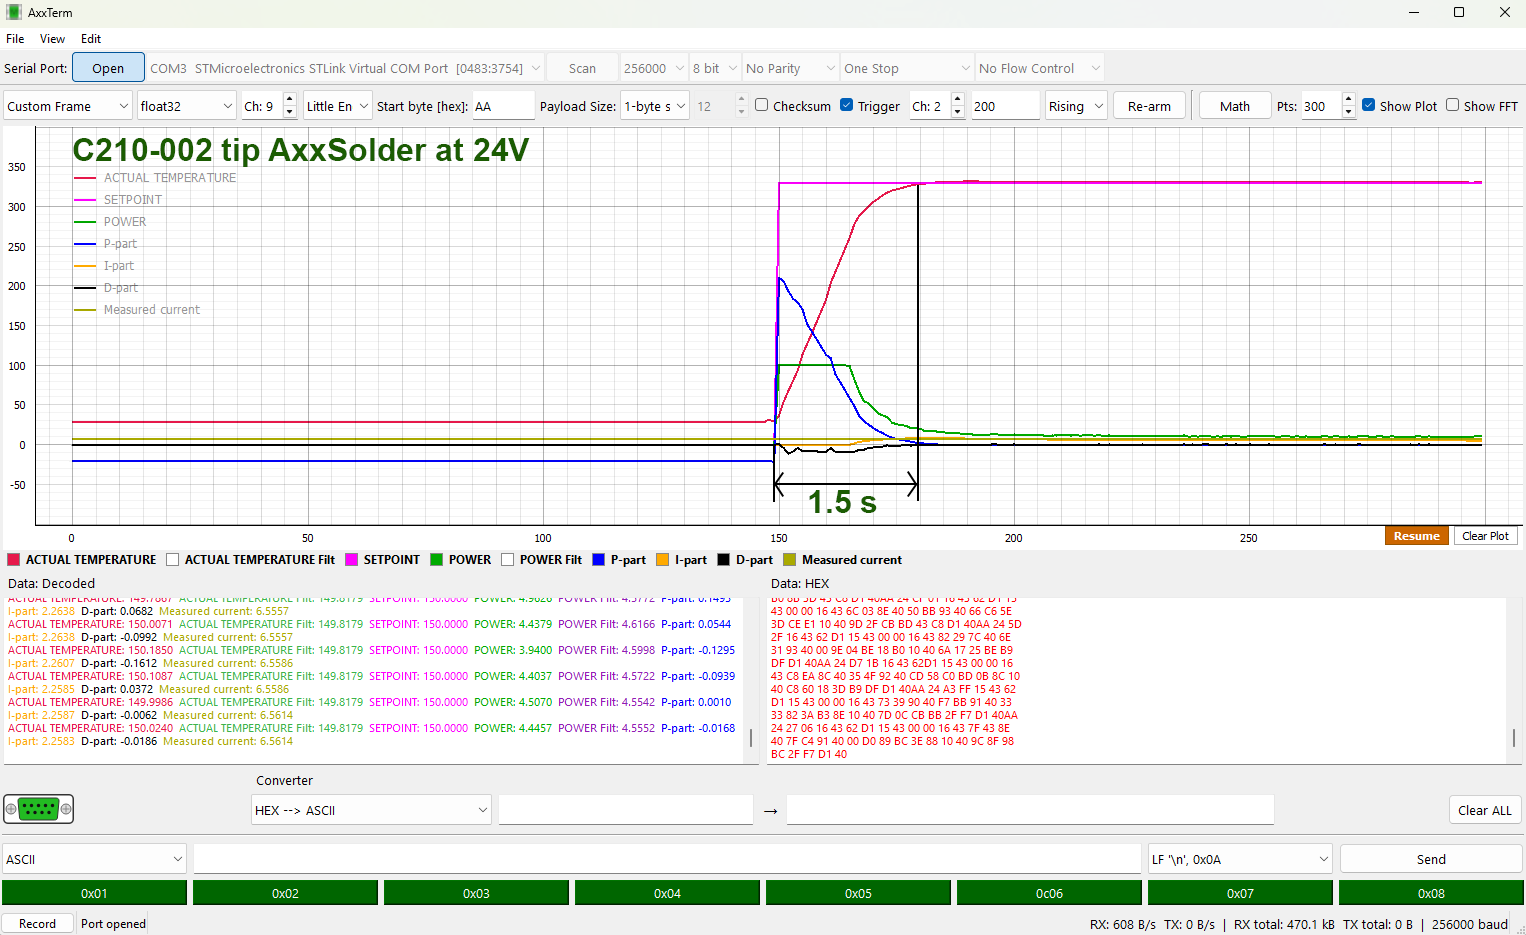The width and height of the screenshot is (1526, 935).
Task: Open the 256000 baud rate dropdown
Action: [654, 68]
